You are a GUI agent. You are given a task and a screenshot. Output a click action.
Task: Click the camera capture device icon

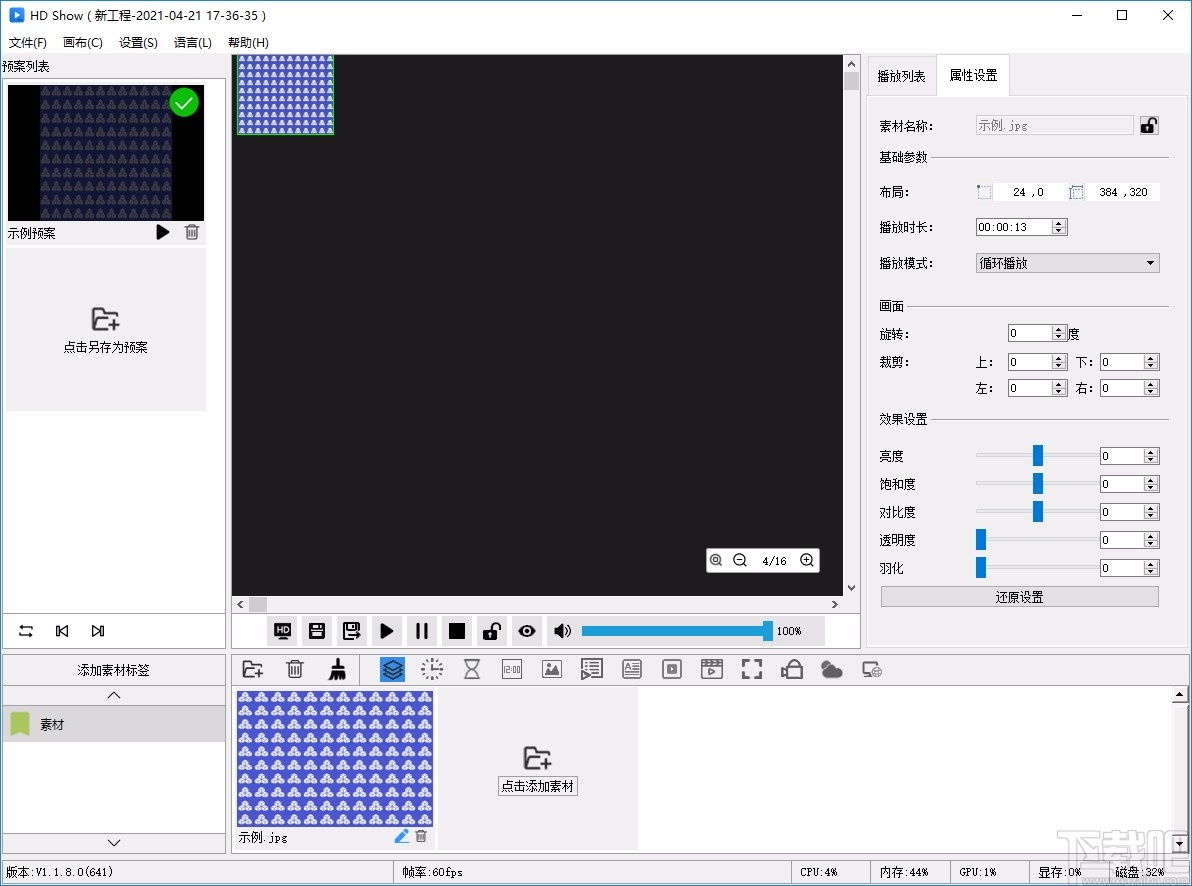coord(792,669)
